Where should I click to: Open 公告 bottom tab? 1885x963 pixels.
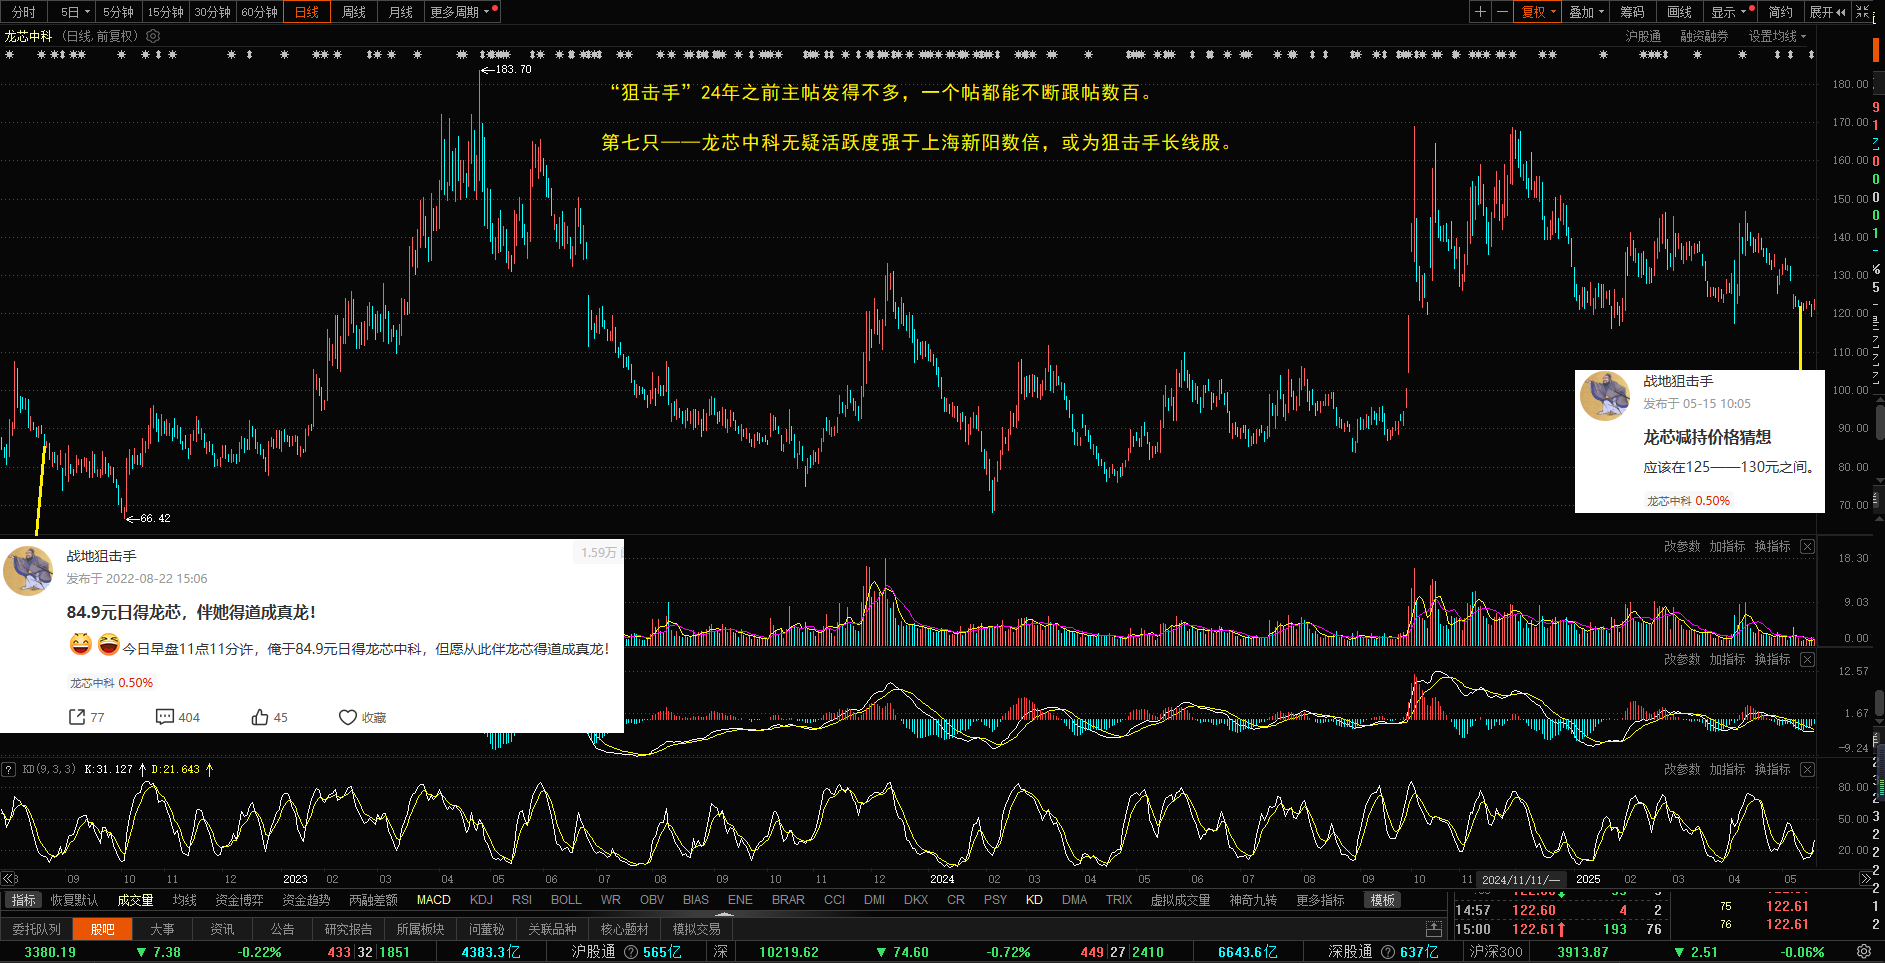pyautogui.click(x=283, y=929)
